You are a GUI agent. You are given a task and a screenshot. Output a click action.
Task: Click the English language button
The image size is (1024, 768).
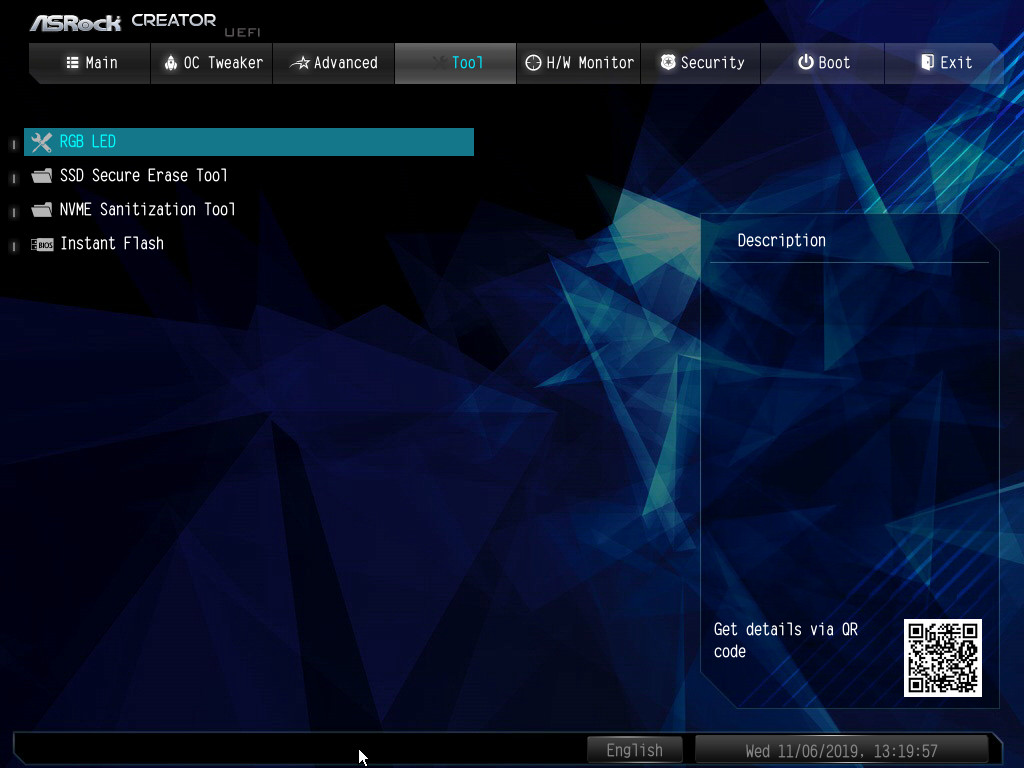(634, 750)
